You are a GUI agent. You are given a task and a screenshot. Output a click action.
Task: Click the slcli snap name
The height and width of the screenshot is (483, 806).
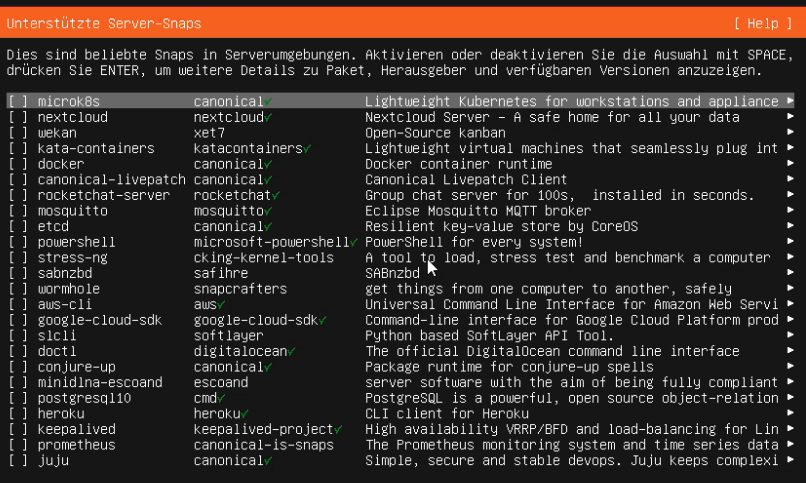click(x=57, y=336)
